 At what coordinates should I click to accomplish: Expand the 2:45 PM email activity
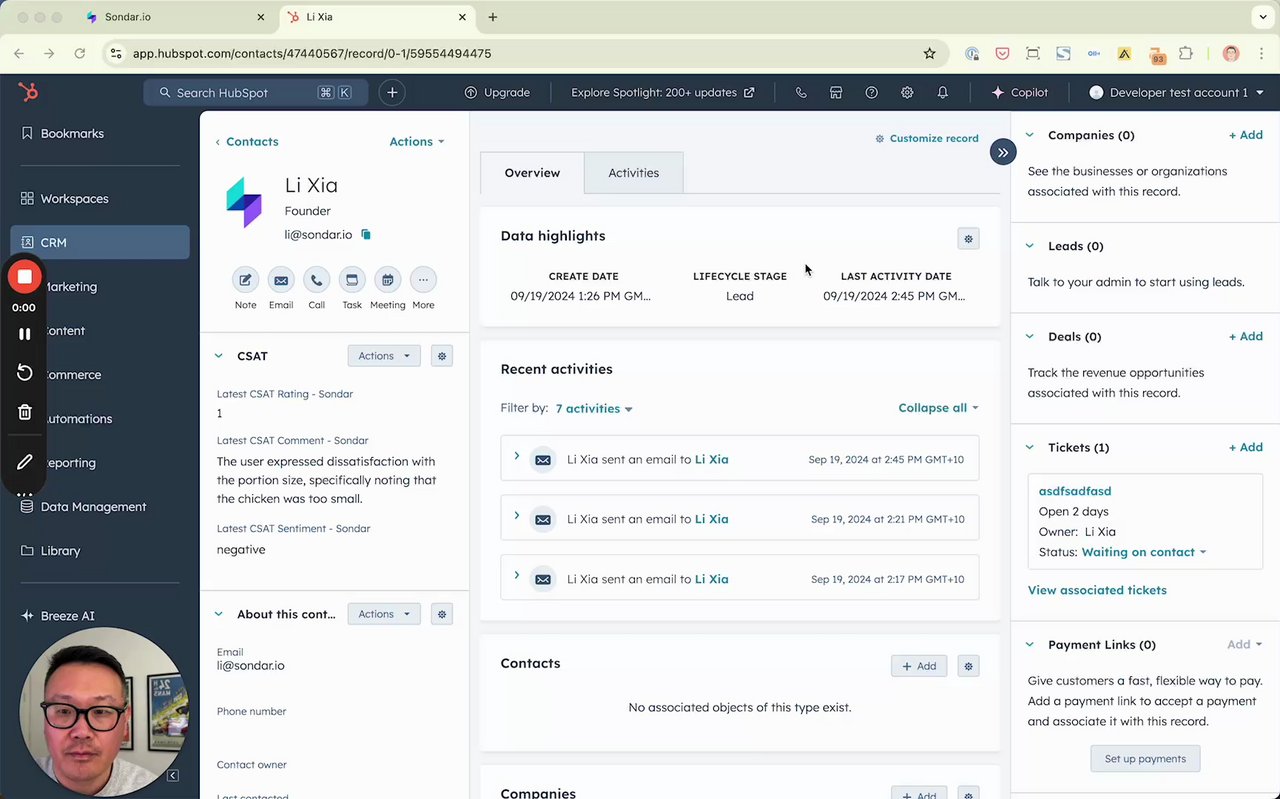pyautogui.click(x=517, y=456)
